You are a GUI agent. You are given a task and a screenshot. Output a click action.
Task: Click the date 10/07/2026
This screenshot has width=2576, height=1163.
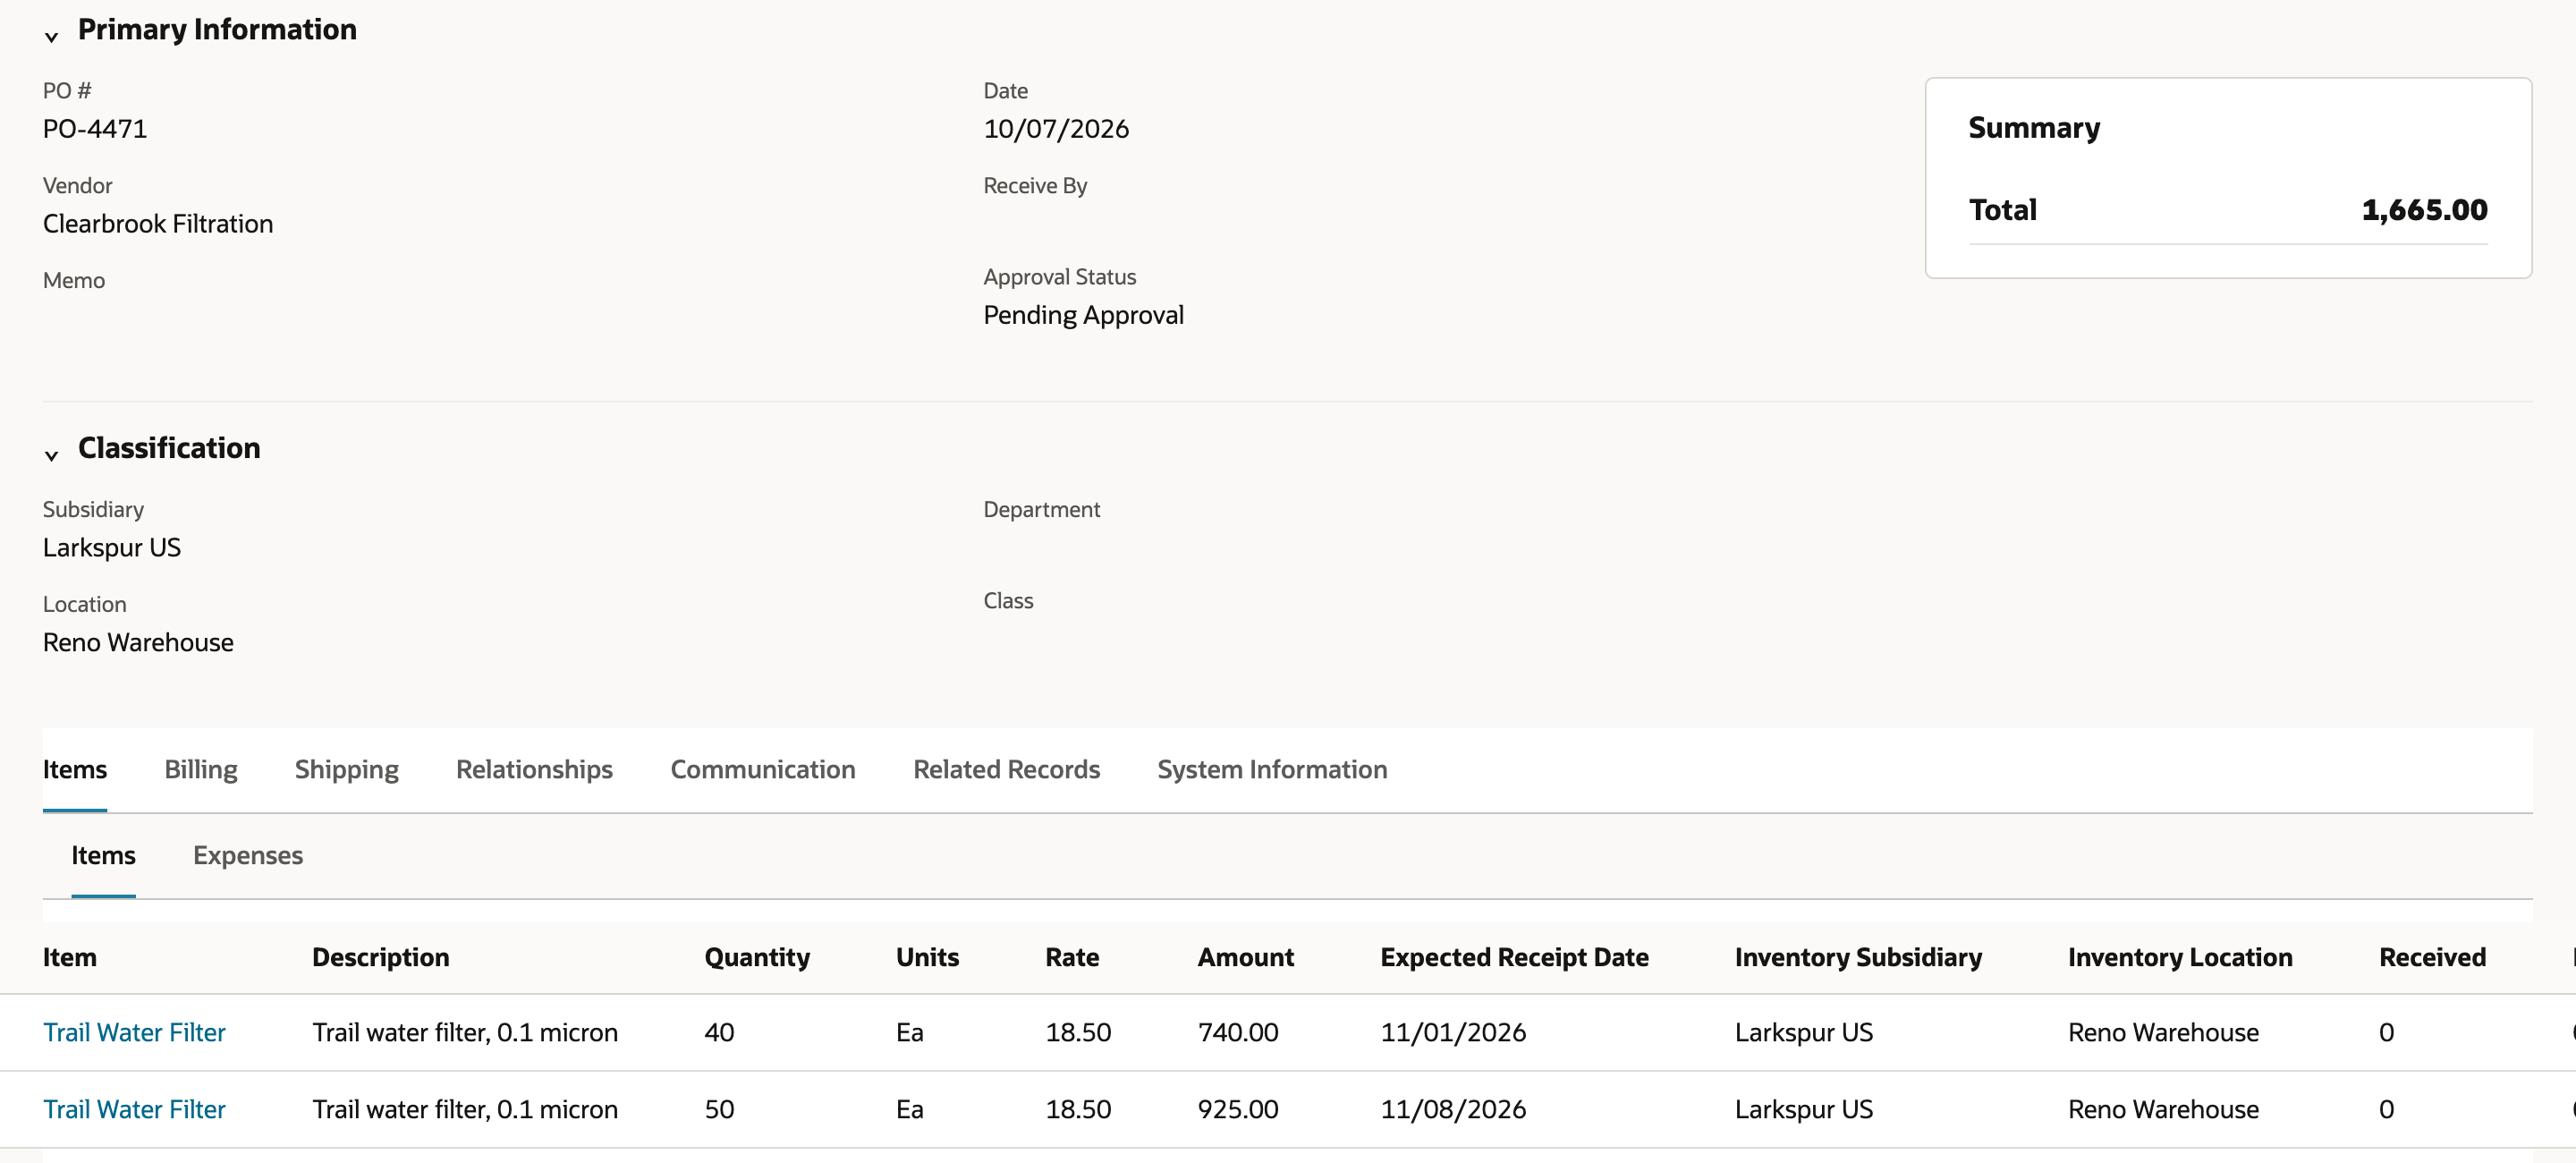click(1056, 129)
